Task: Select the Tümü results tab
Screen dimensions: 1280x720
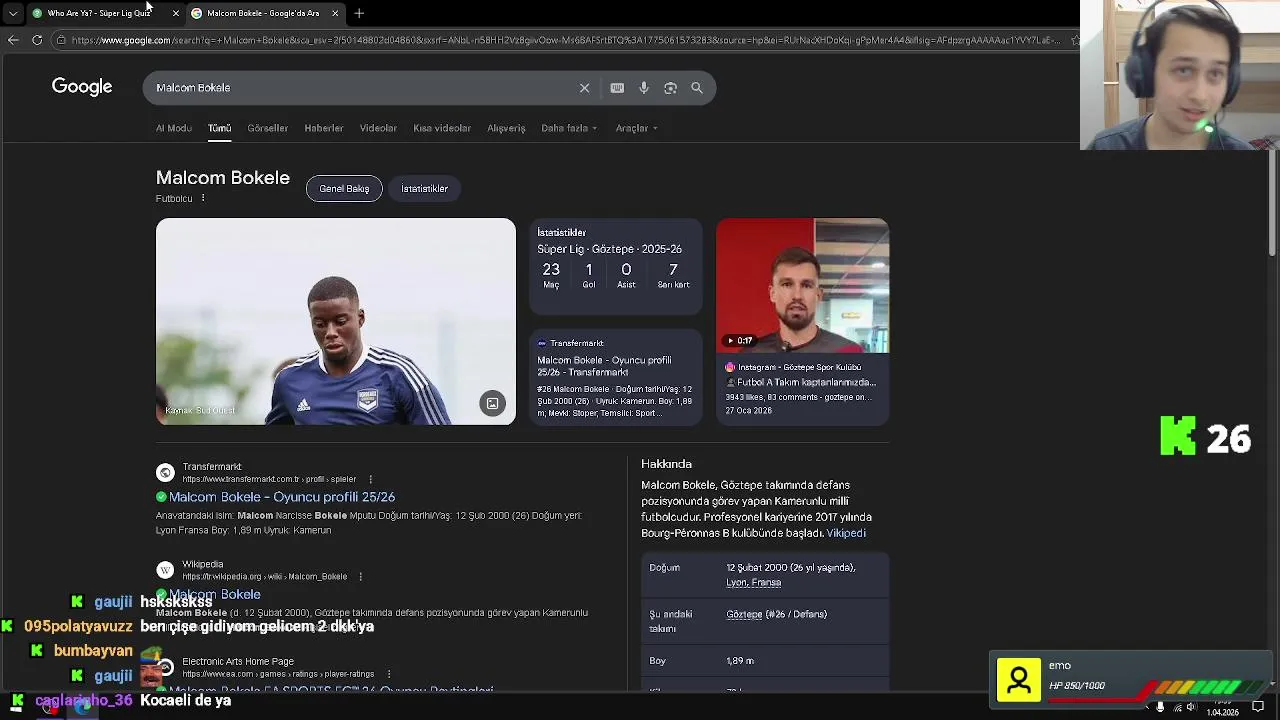Action: (219, 128)
